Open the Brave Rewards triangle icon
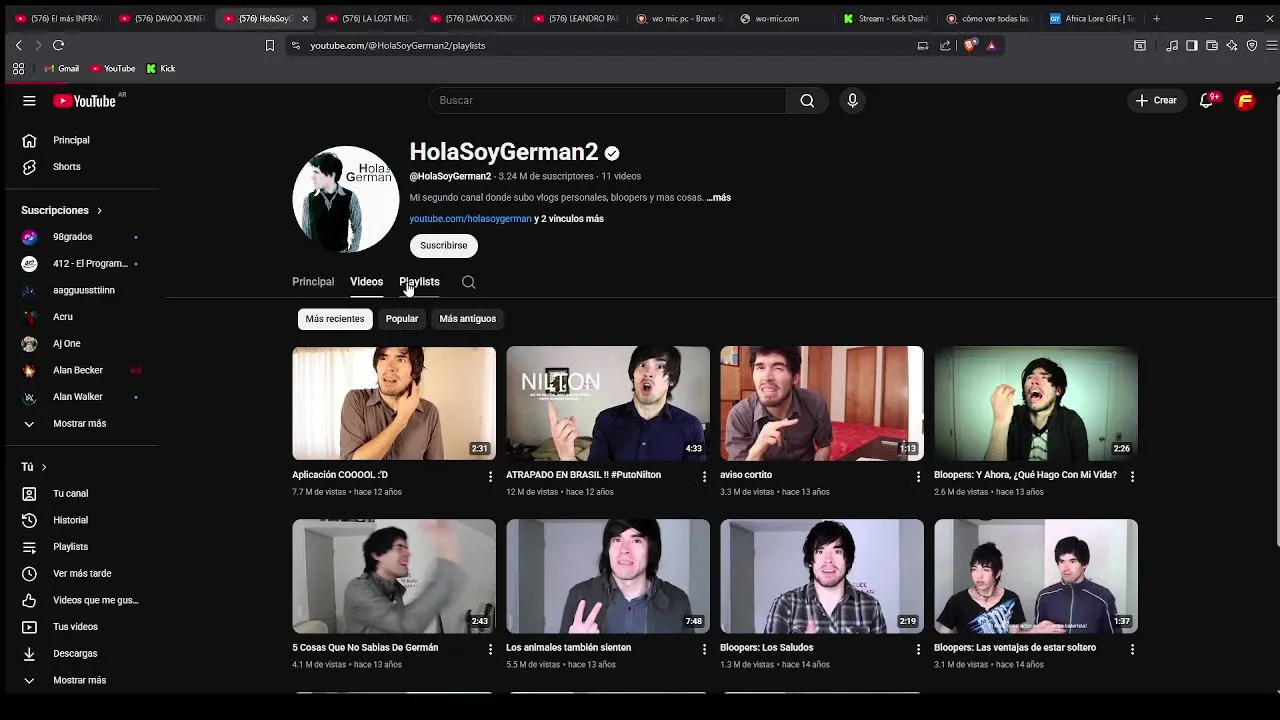 [x=991, y=45]
